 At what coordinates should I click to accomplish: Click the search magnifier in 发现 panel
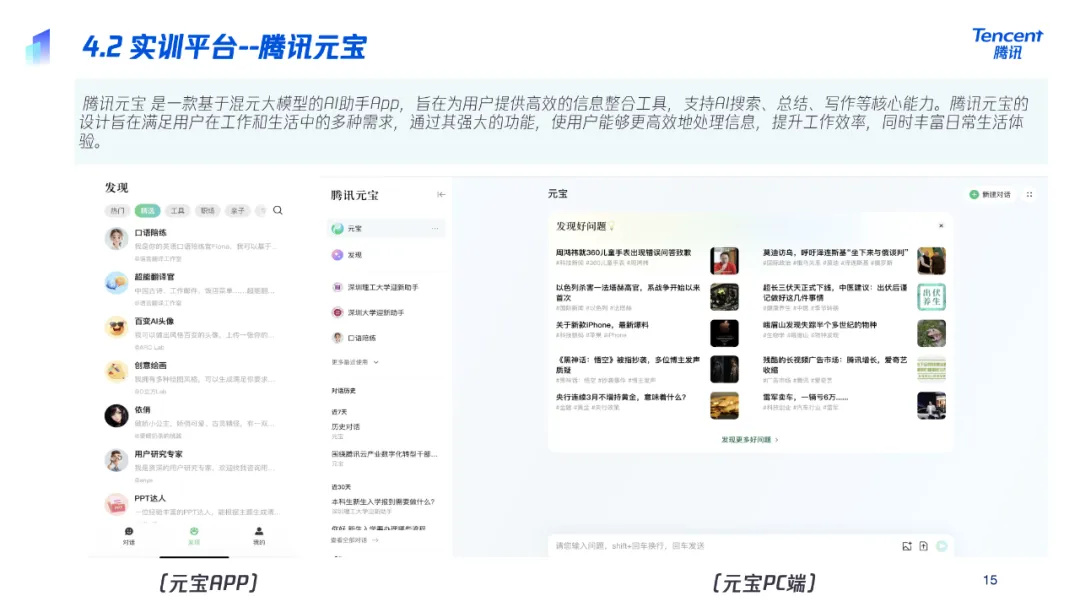(278, 210)
